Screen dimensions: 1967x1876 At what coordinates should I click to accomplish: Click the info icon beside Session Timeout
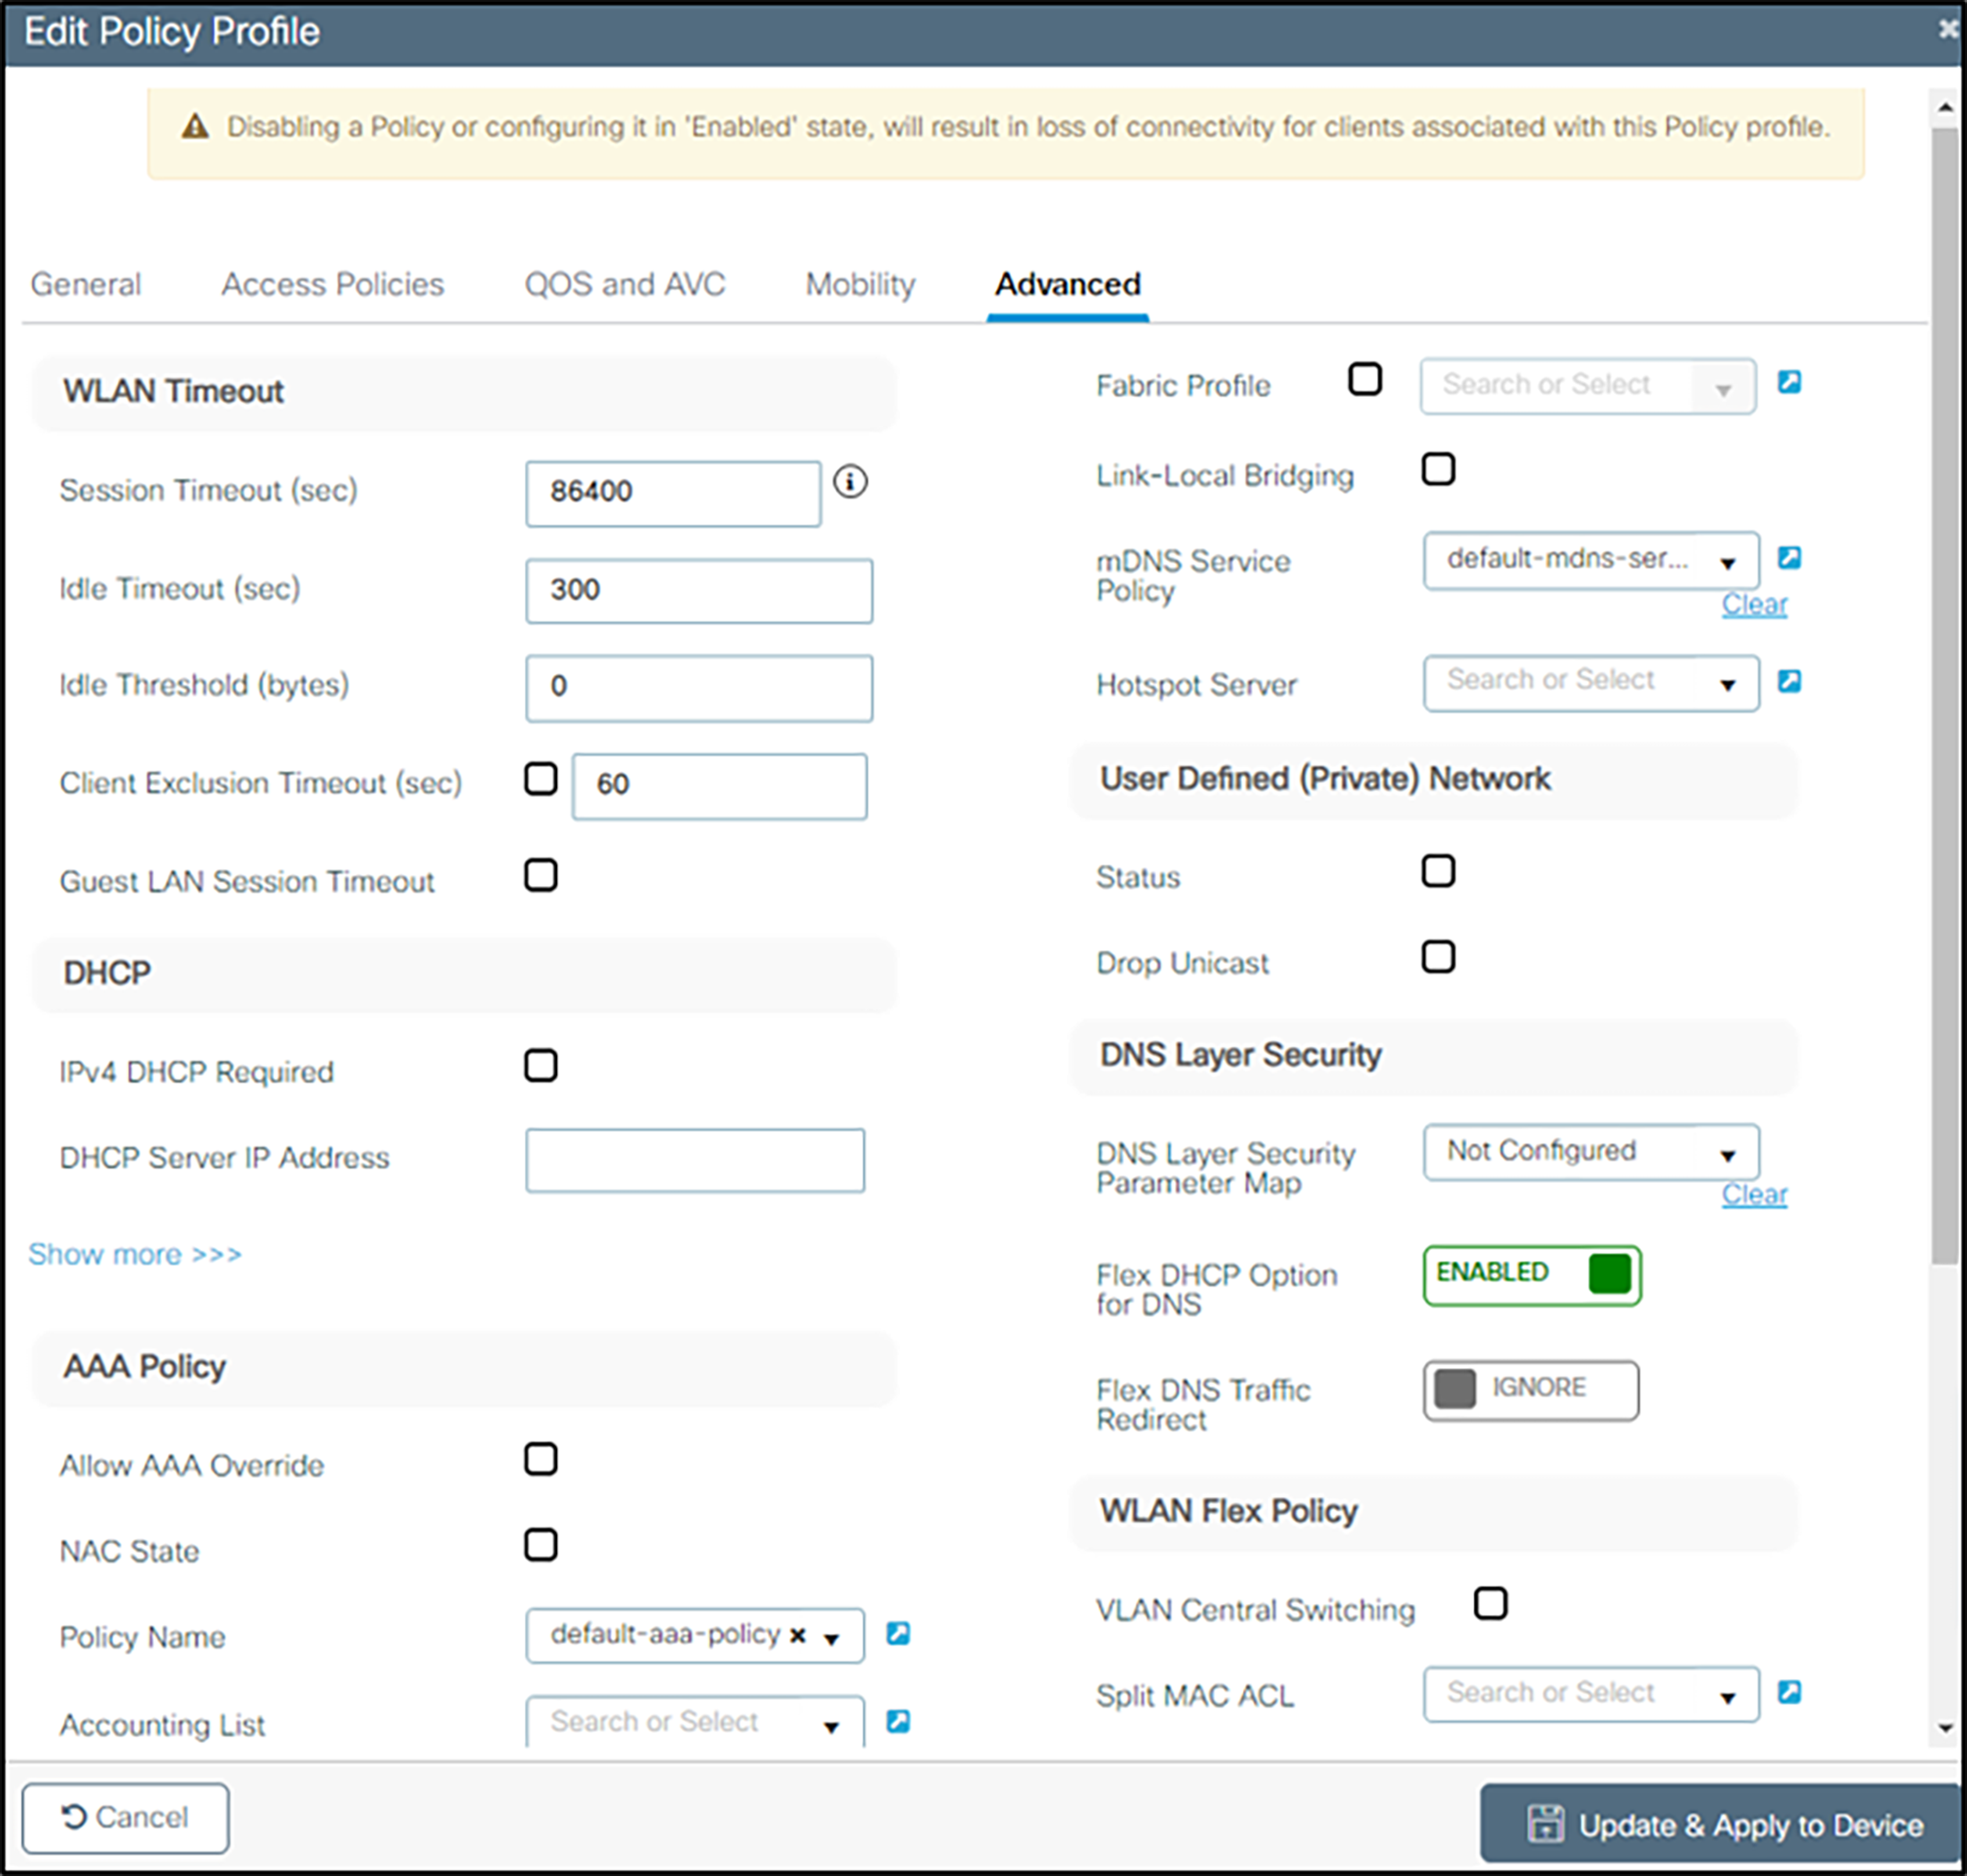851,483
